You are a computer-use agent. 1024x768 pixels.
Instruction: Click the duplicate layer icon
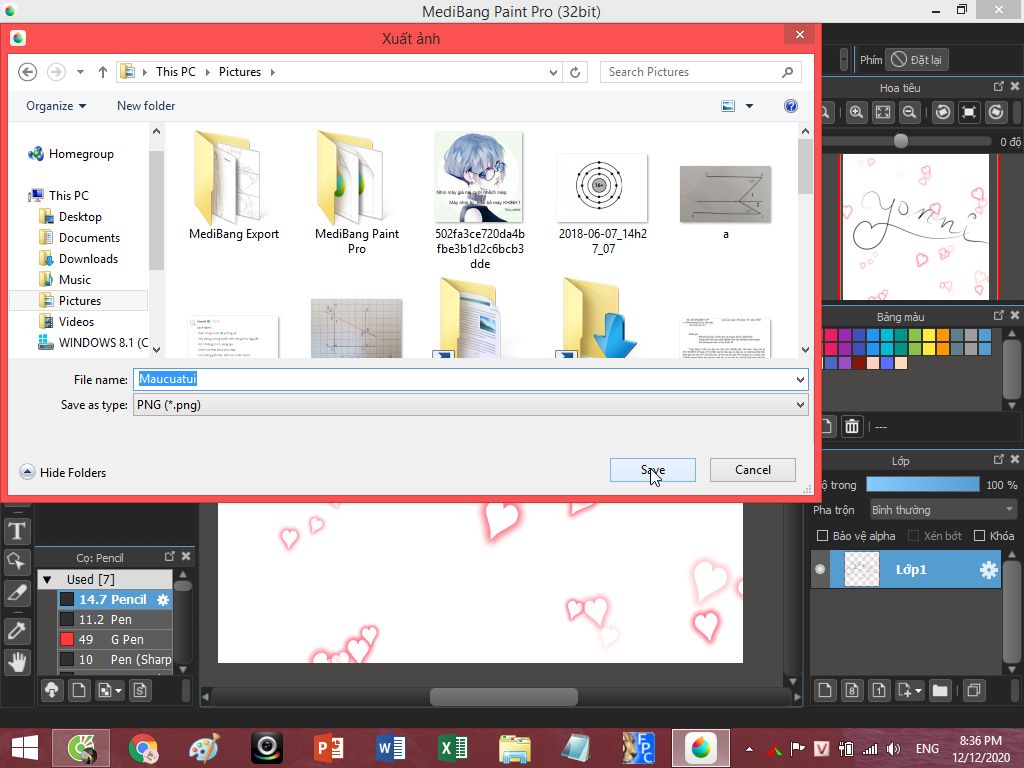point(974,690)
